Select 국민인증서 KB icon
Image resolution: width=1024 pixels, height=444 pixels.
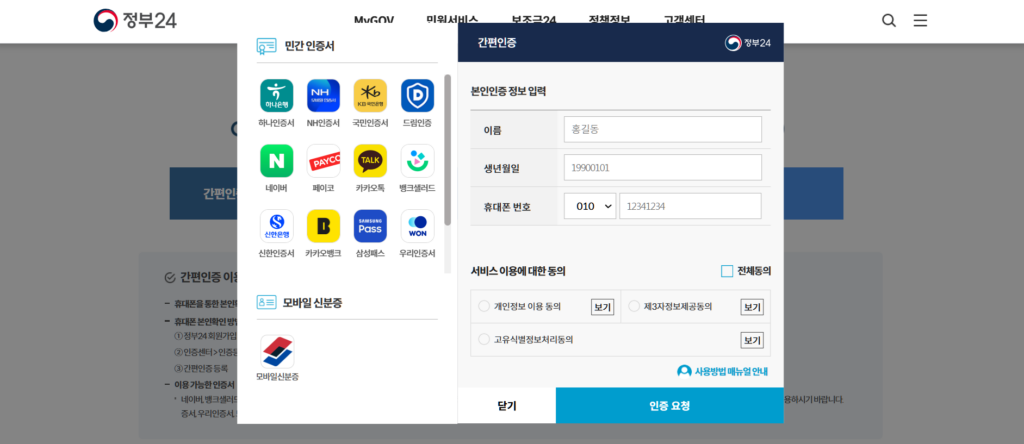[370, 96]
